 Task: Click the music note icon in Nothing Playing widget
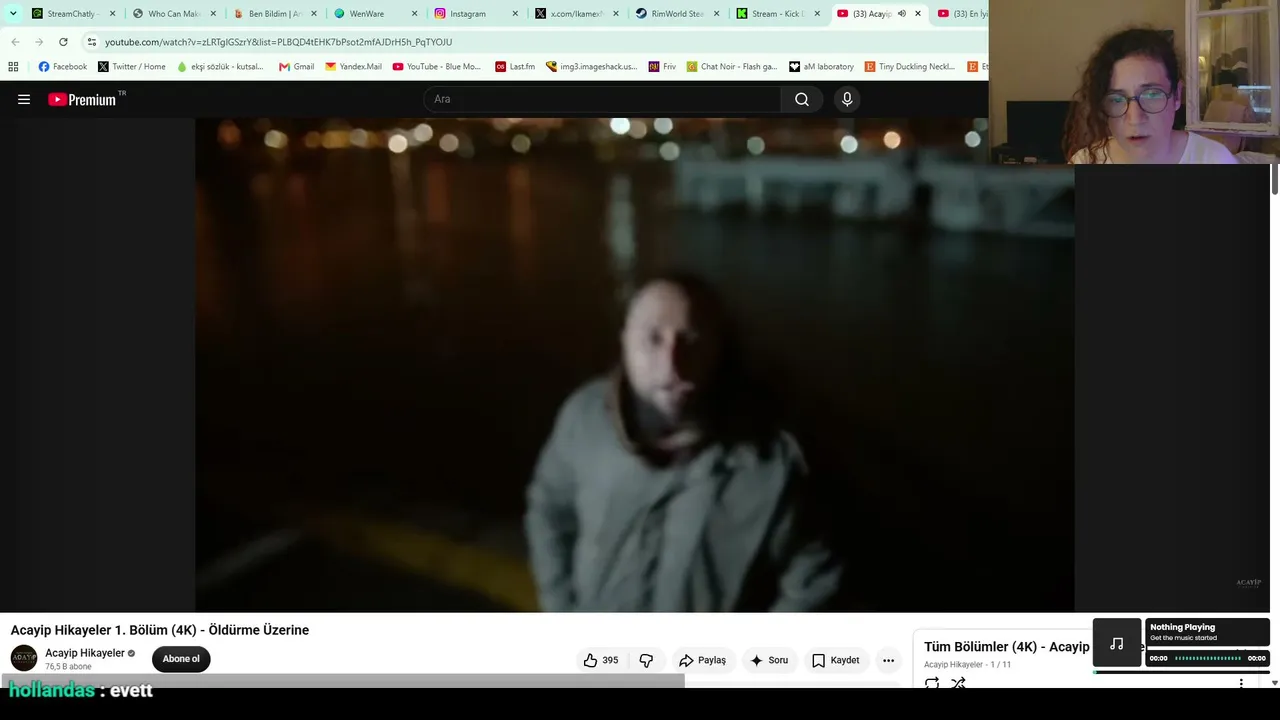pos(1117,643)
